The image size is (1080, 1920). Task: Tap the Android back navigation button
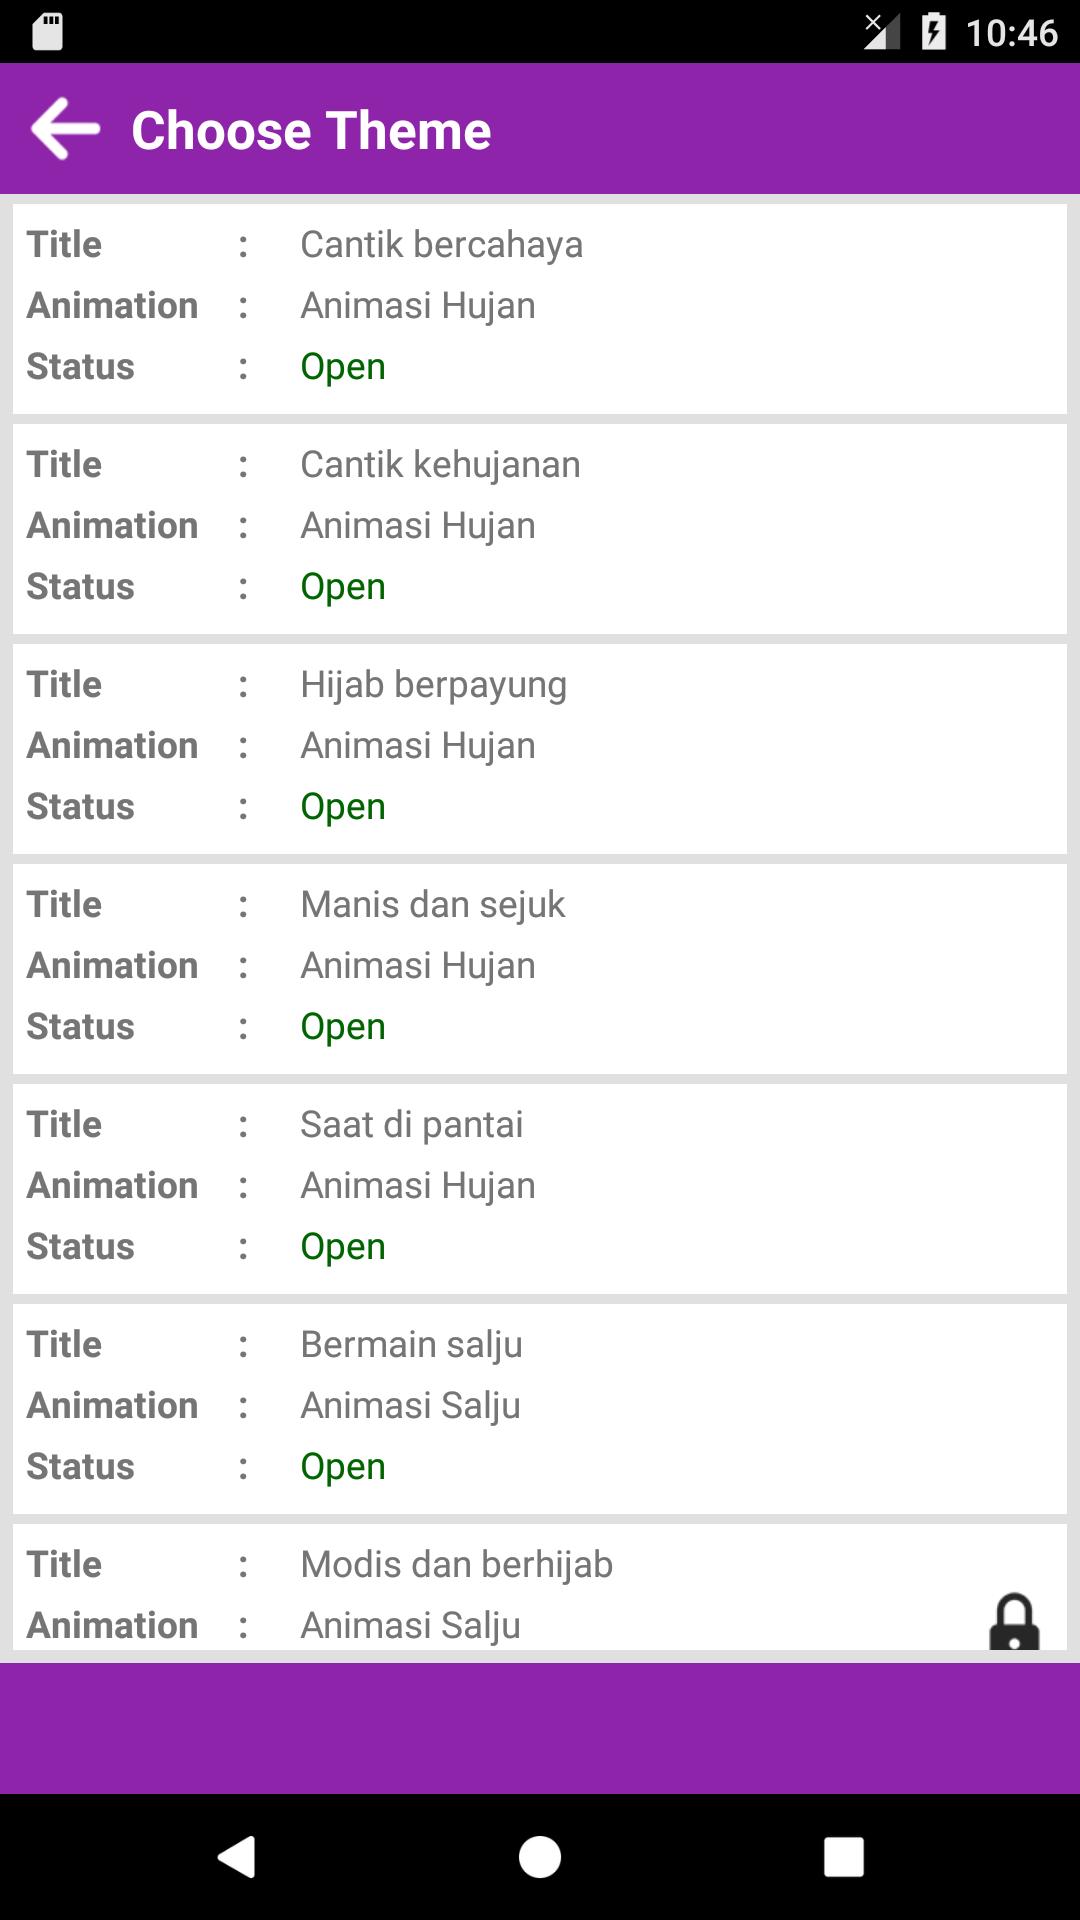[x=237, y=1857]
